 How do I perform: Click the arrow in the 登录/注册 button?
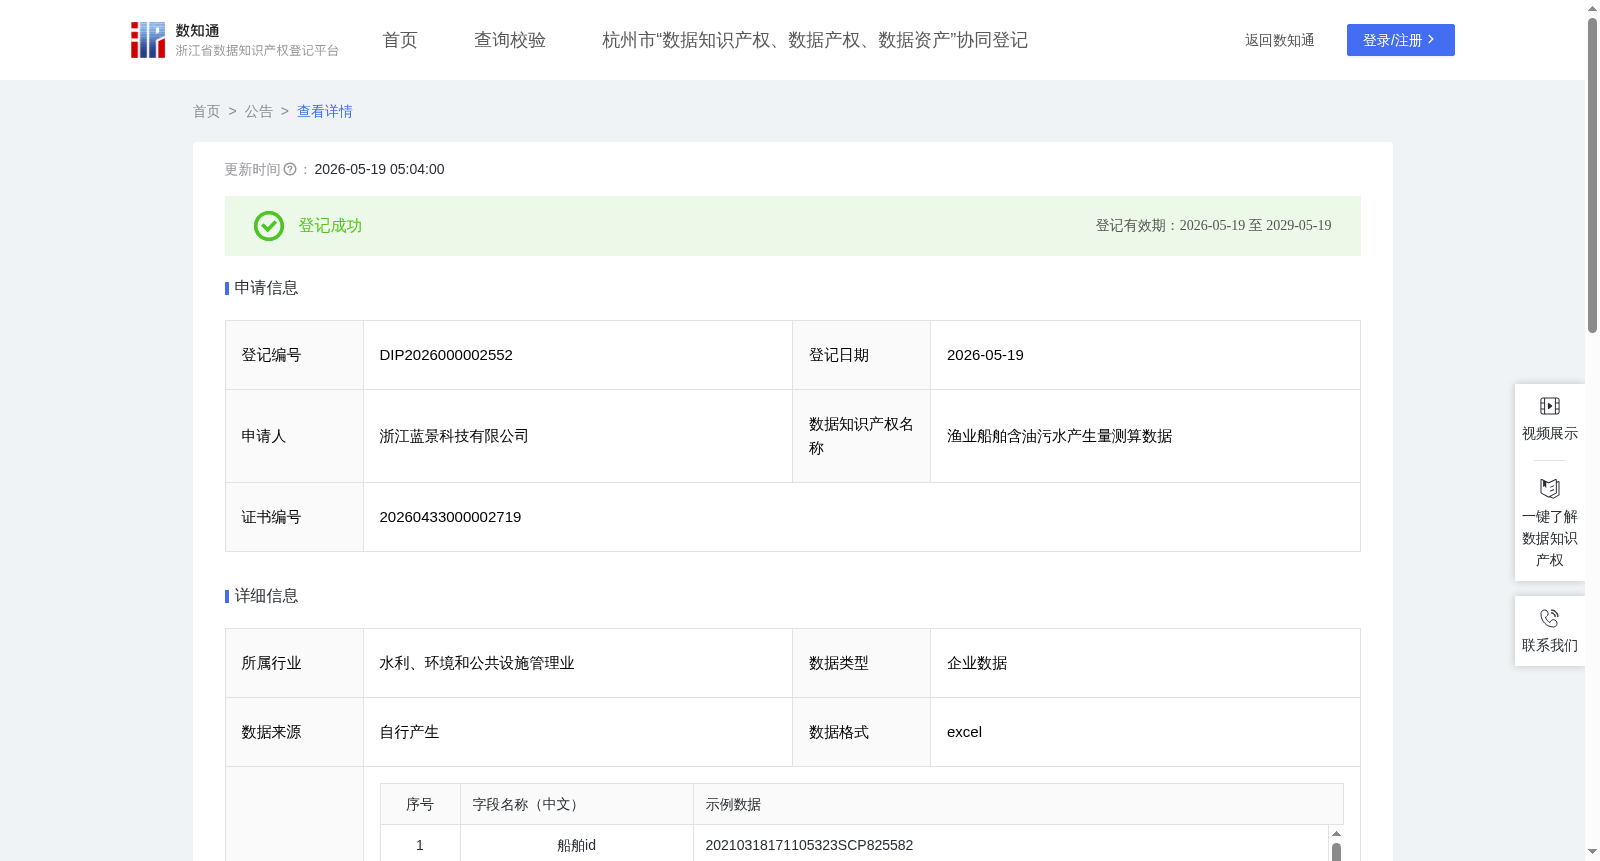click(x=1432, y=40)
